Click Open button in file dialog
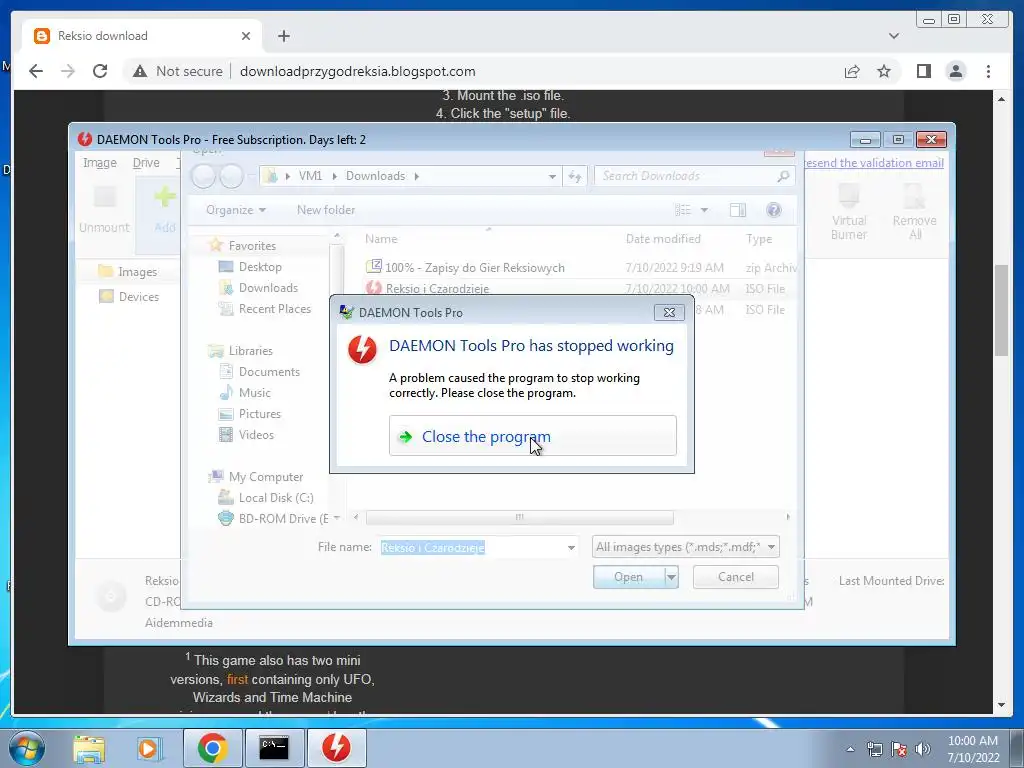 tap(628, 577)
